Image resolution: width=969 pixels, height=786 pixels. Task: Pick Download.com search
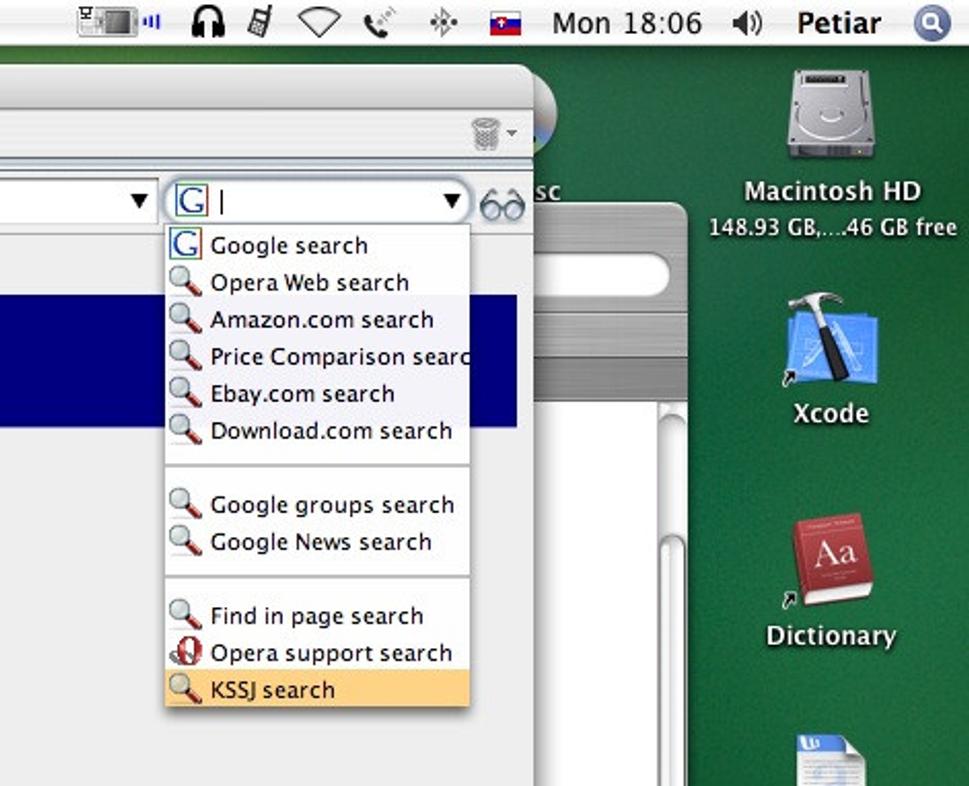tap(317, 431)
